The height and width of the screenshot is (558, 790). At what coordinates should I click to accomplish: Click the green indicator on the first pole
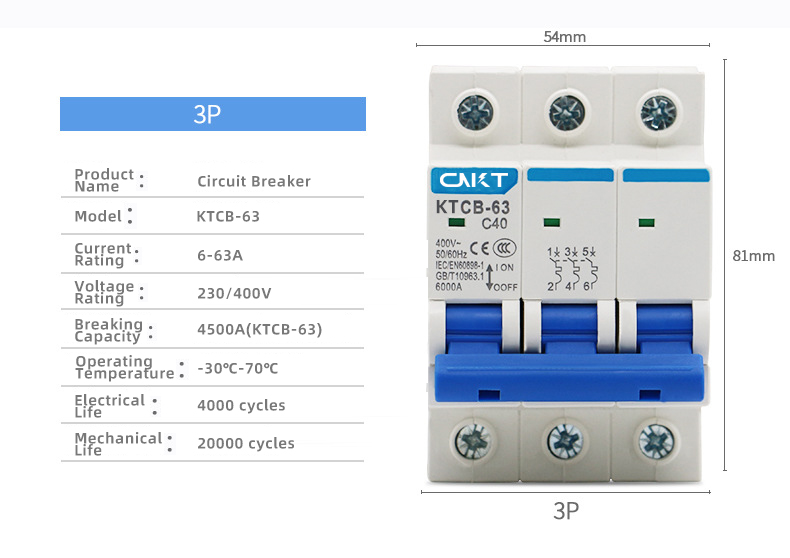click(456, 222)
